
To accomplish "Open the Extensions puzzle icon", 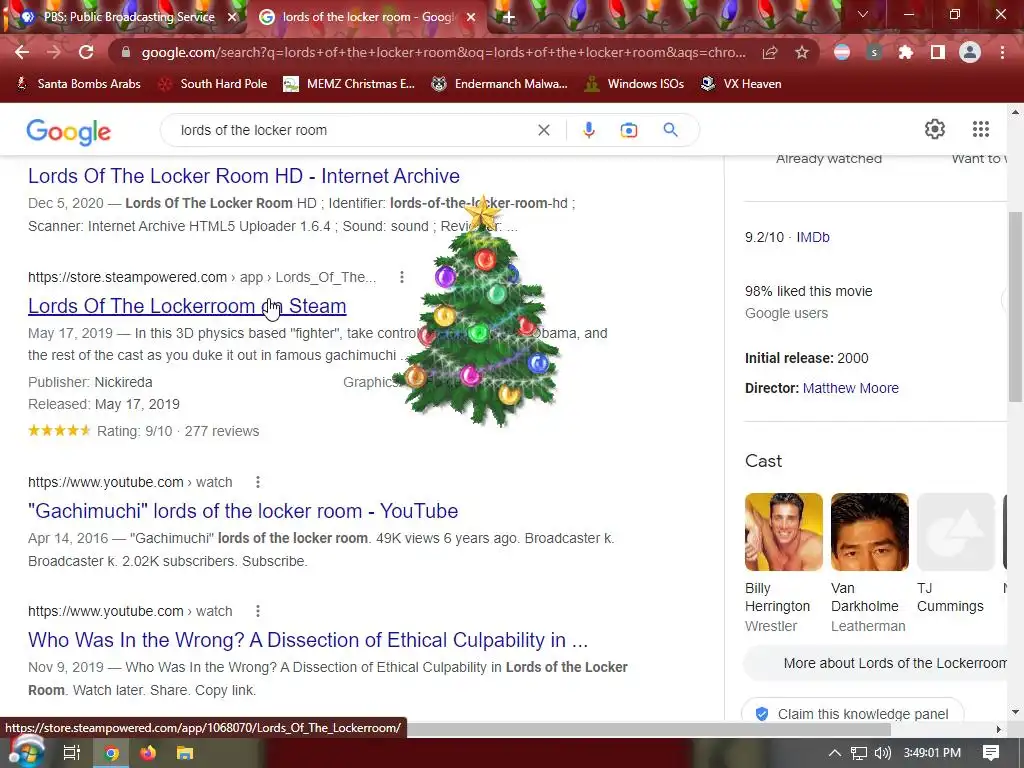I will [x=906, y=52].
